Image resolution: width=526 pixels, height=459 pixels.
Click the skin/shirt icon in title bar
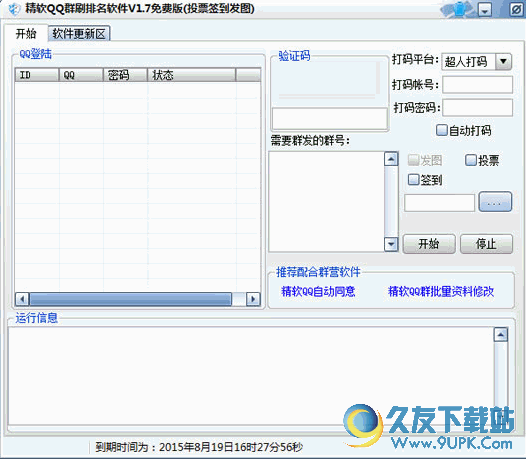pos(459,9)
